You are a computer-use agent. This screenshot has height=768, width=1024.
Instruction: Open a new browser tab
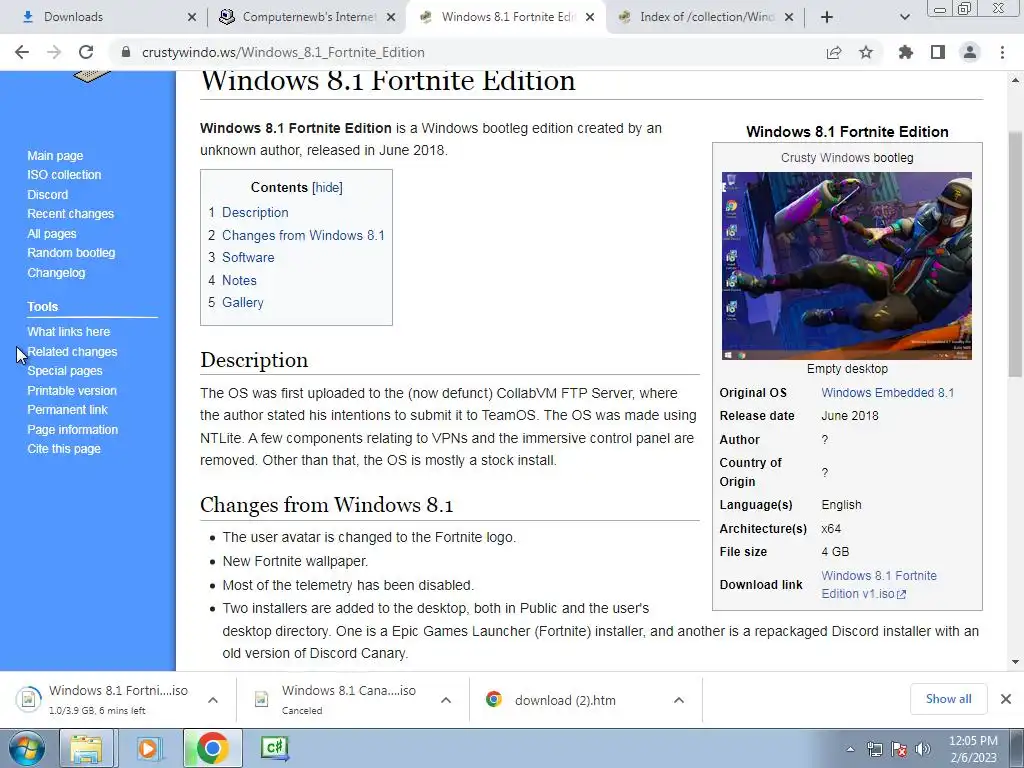click(x=827, y=17)
